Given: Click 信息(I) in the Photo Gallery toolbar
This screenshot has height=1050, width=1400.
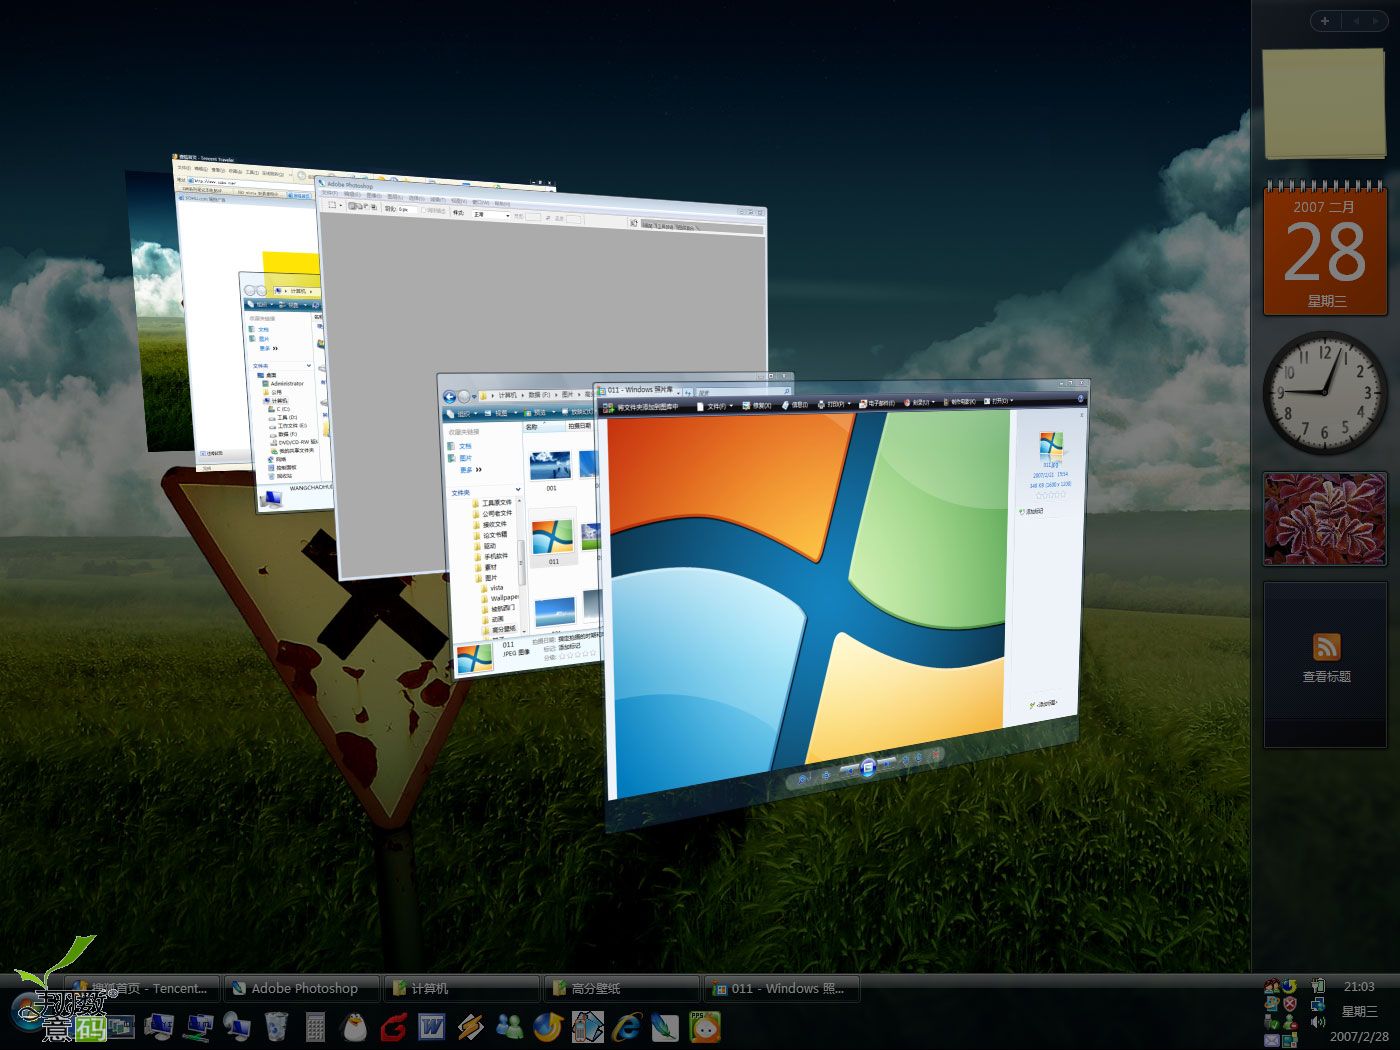Looking at the screenshot, I should [794, 405].
